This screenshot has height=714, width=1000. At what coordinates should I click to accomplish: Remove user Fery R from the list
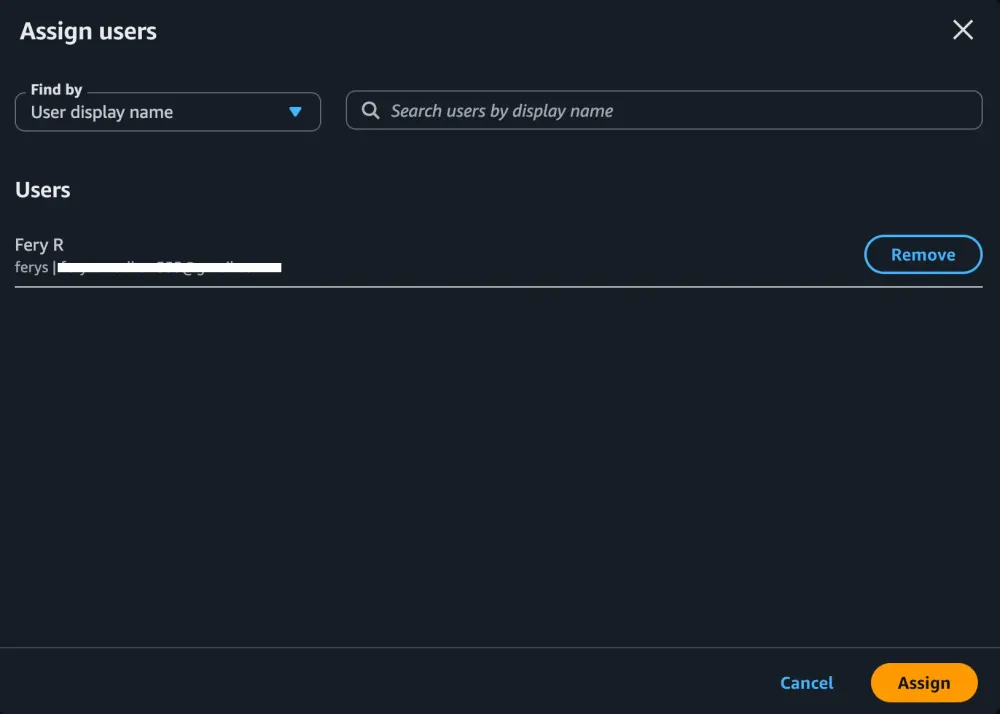click(922, 254)
